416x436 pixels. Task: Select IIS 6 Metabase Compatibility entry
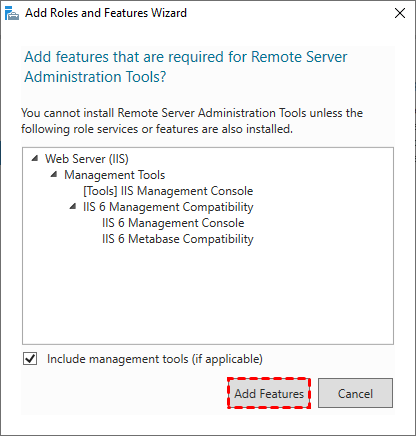point(178,239)
